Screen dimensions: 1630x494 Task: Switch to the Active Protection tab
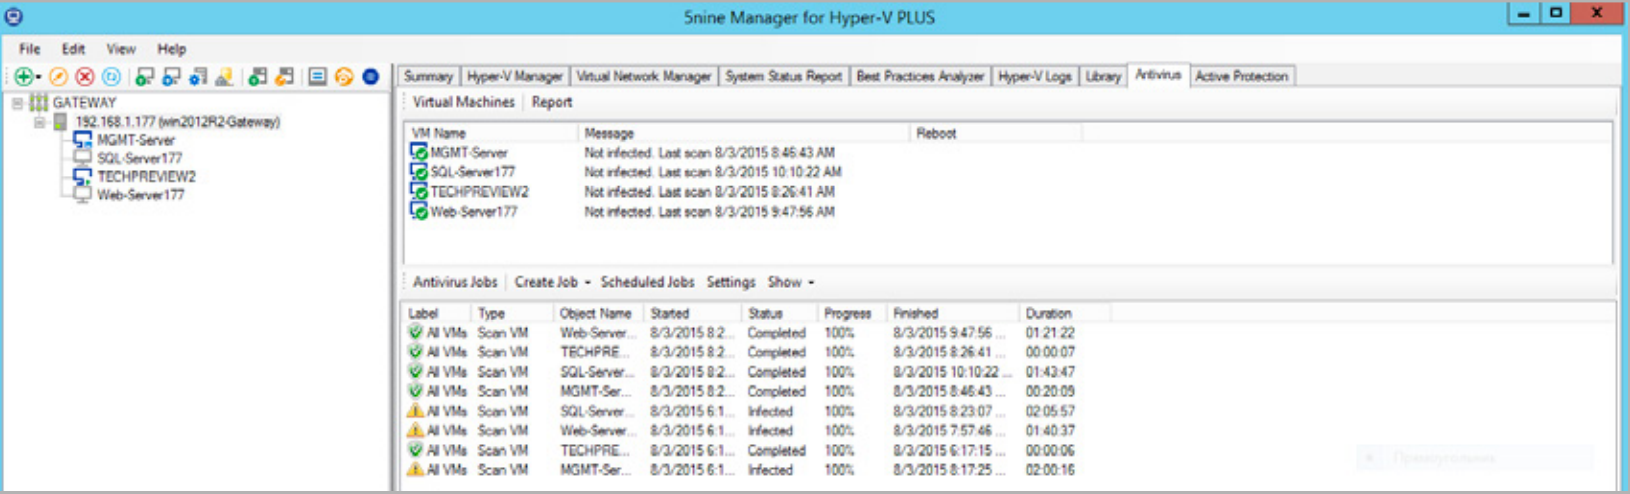(1241, 76)
